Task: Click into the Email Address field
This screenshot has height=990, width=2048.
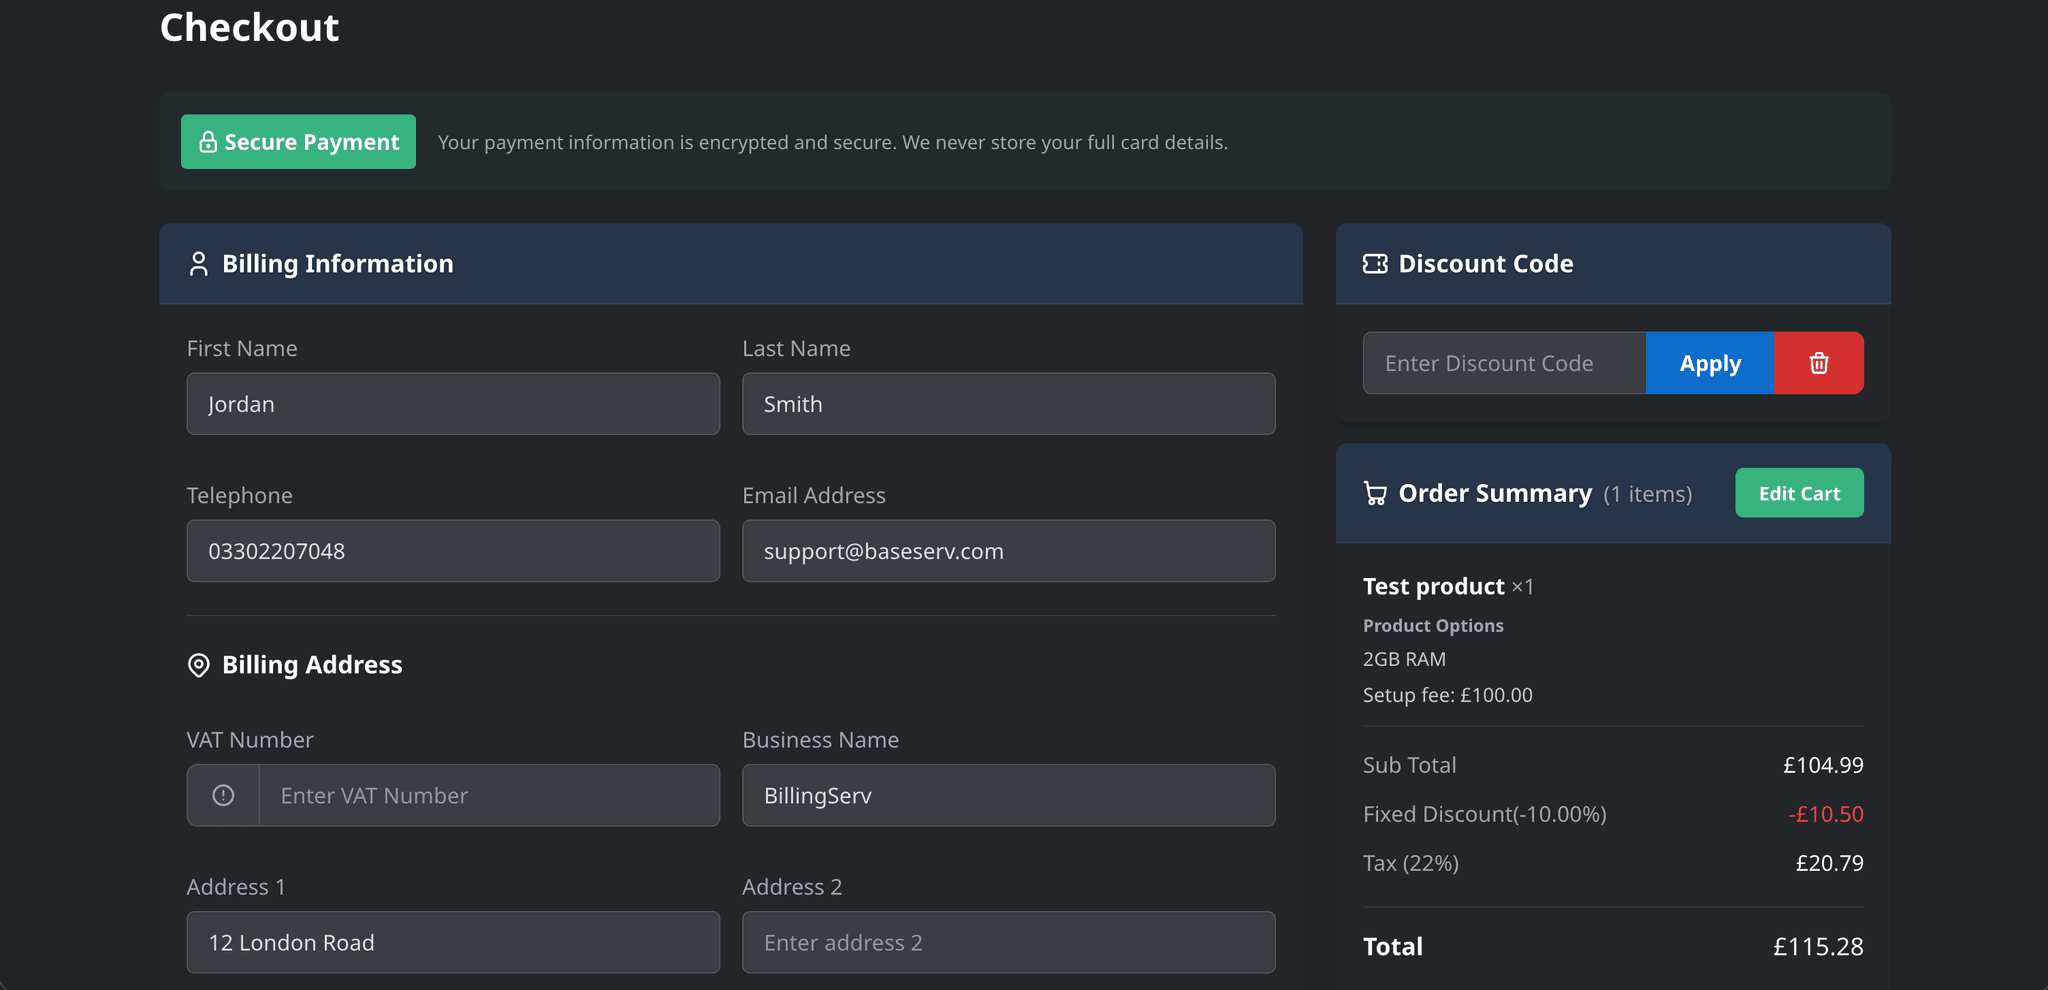Action: click(1008, 551)
